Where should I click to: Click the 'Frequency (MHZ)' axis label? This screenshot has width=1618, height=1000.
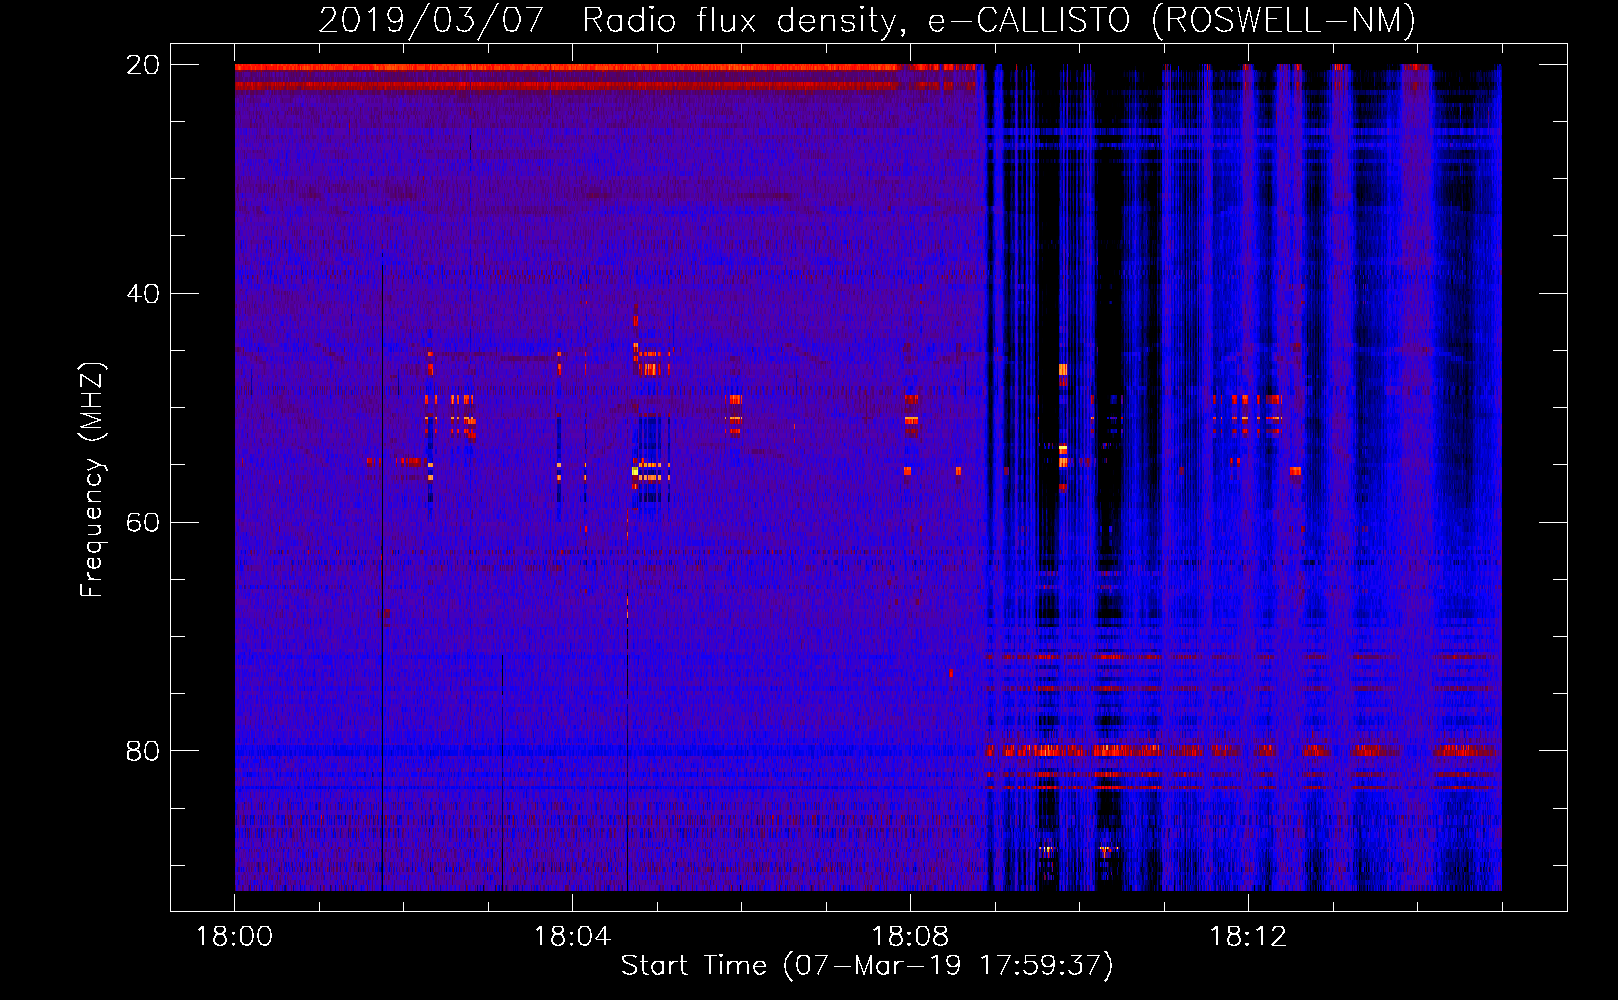[x=92, y=480]
